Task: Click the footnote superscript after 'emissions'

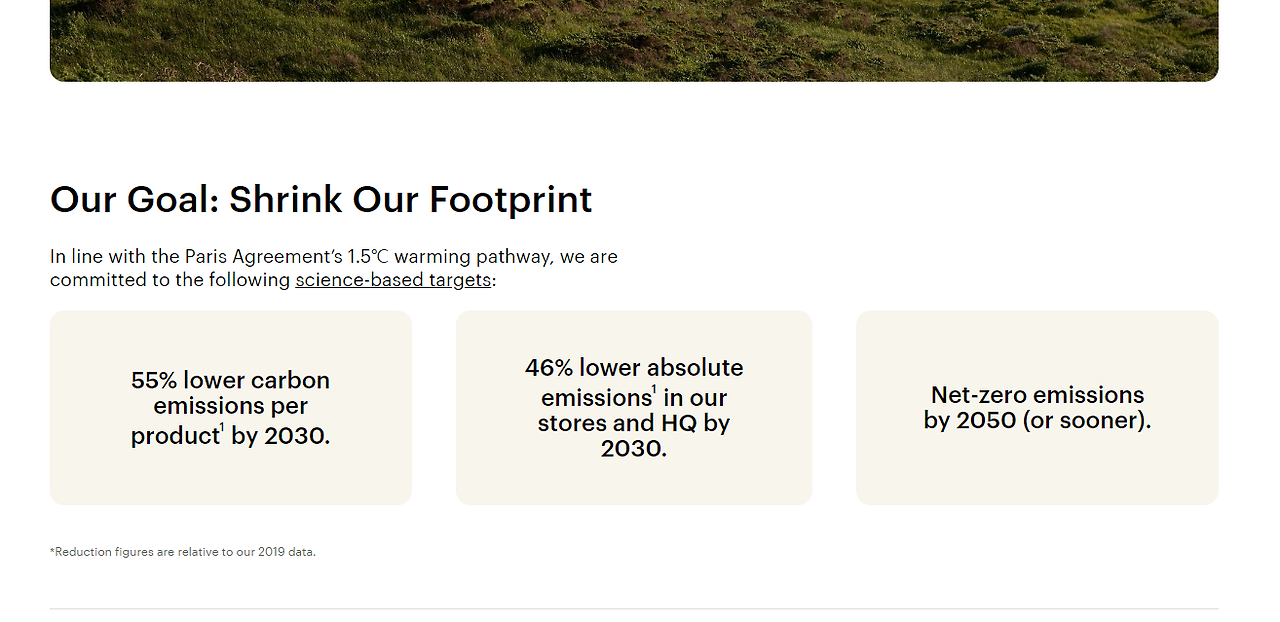Action: click(x=654, y=390)
